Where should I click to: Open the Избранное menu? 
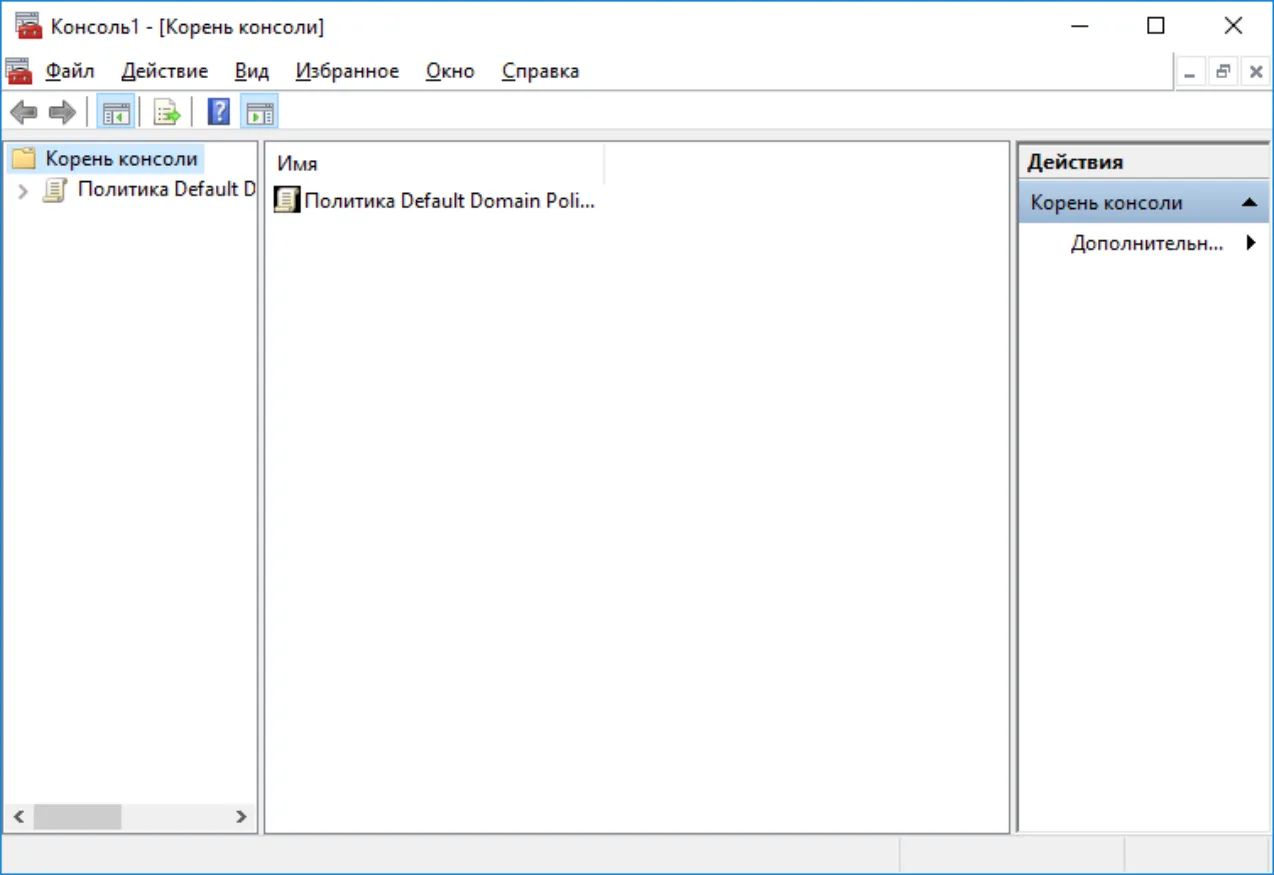click(x=347, y=71)
